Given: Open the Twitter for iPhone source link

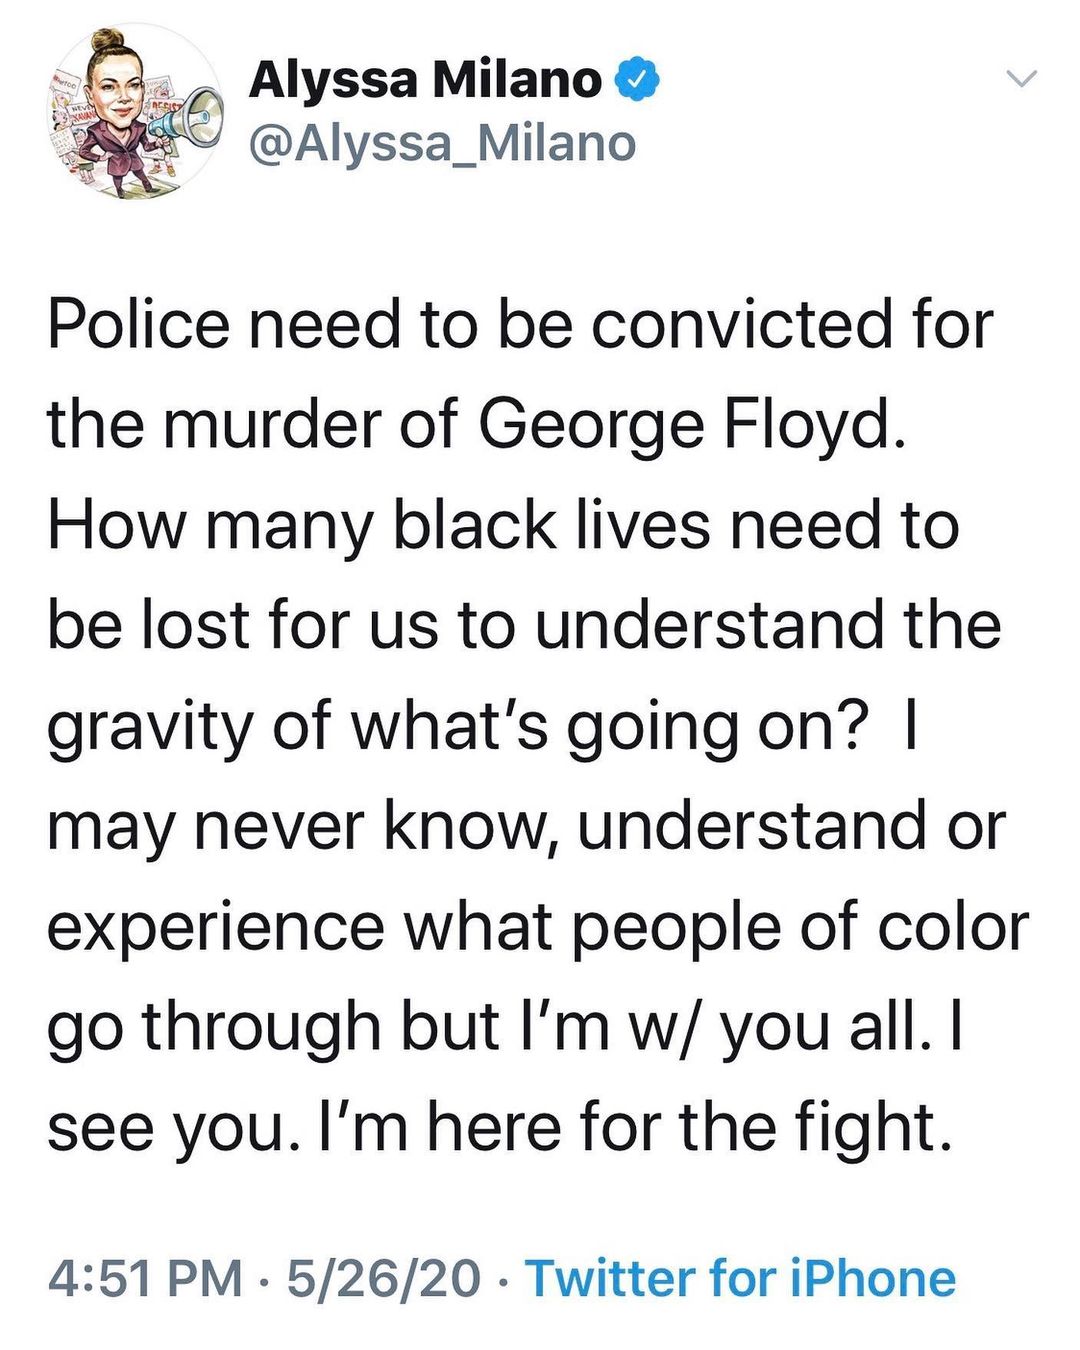Looking at the screenshot, I should click(741, 1278).
